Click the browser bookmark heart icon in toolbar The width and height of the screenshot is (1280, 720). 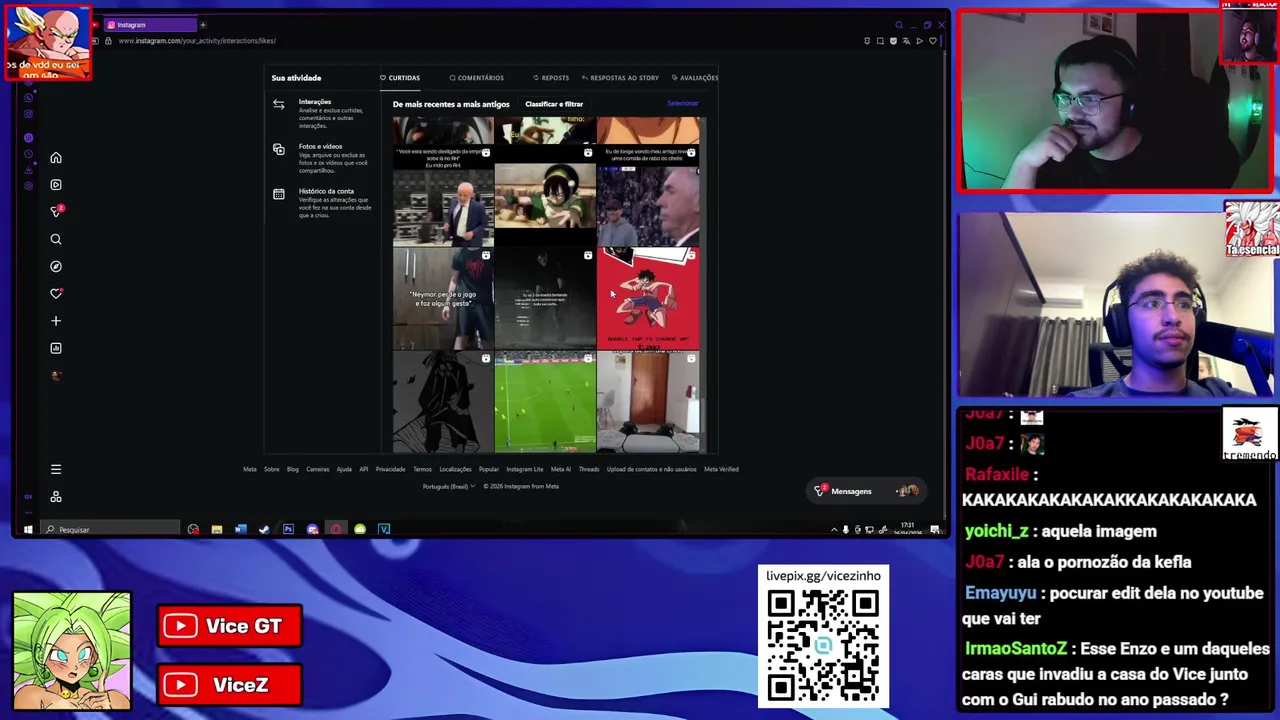click(x=932, y=41)
